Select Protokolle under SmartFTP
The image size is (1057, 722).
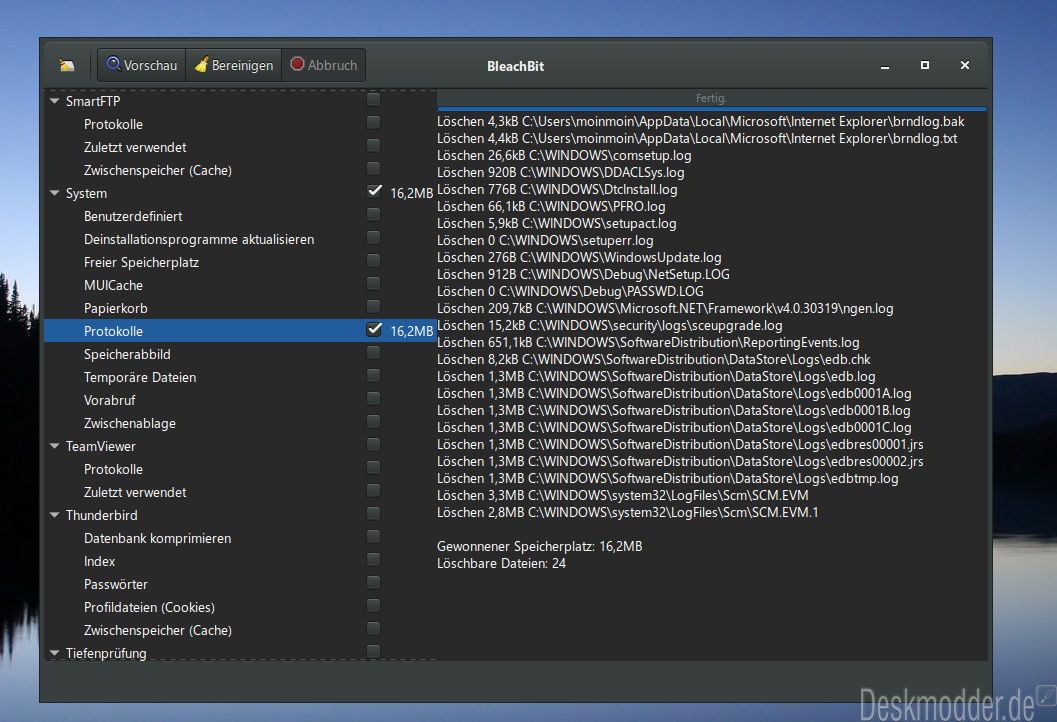click(113, 125)
